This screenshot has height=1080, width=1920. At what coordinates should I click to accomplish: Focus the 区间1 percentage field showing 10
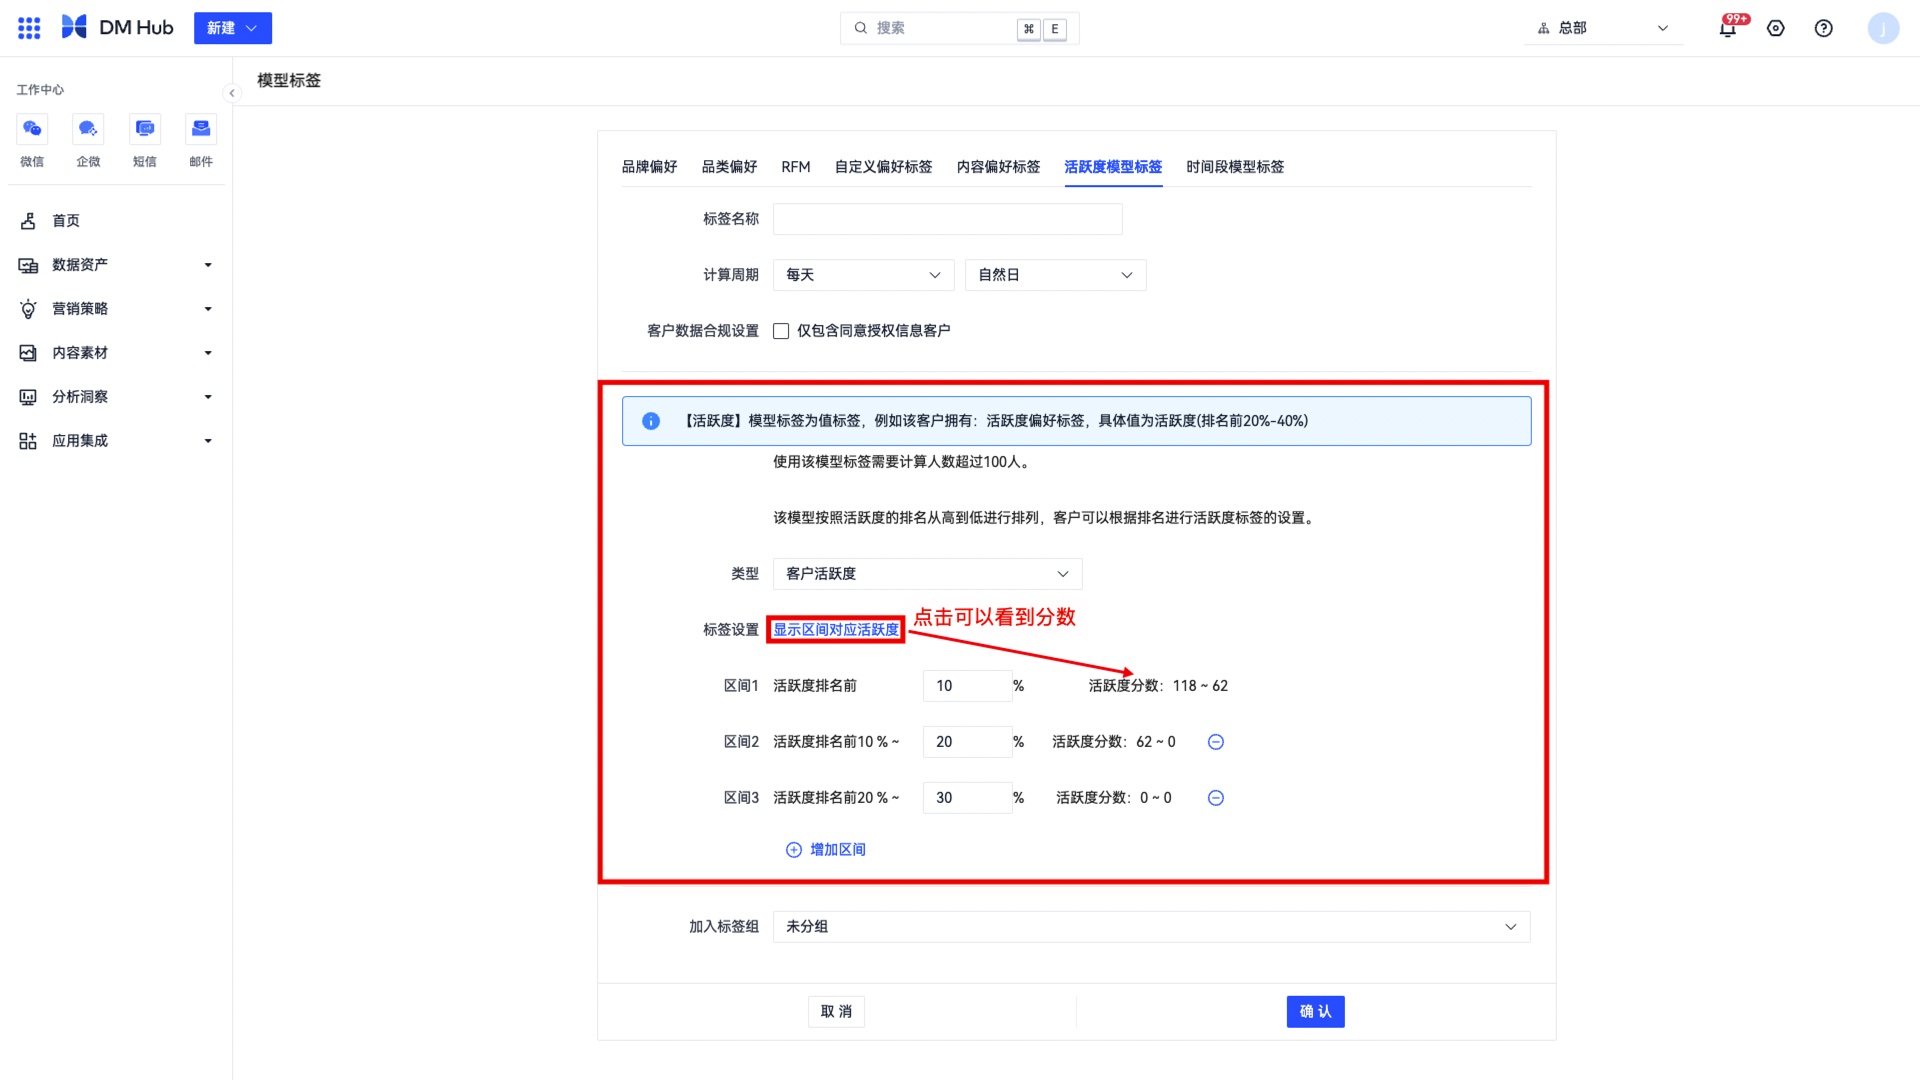pyautogui.click(x=968, y=686)
